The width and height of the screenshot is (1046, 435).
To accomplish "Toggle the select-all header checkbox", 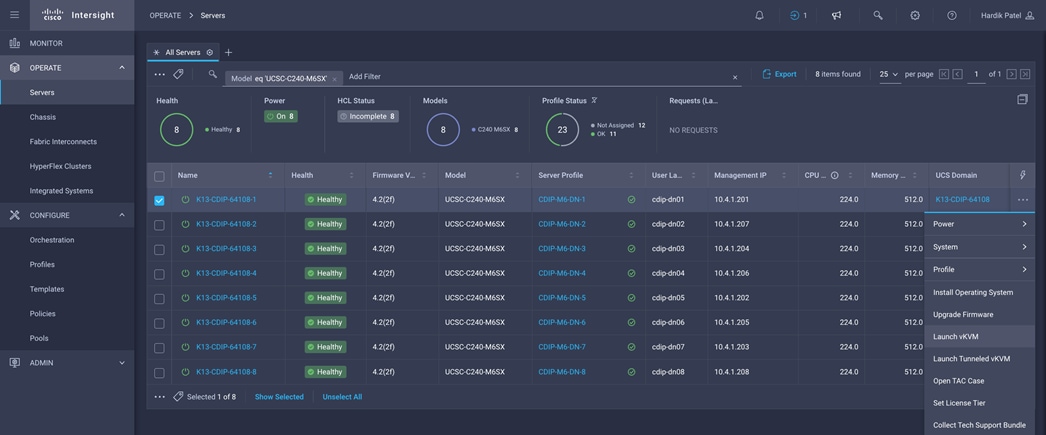I will pos(159,176).
